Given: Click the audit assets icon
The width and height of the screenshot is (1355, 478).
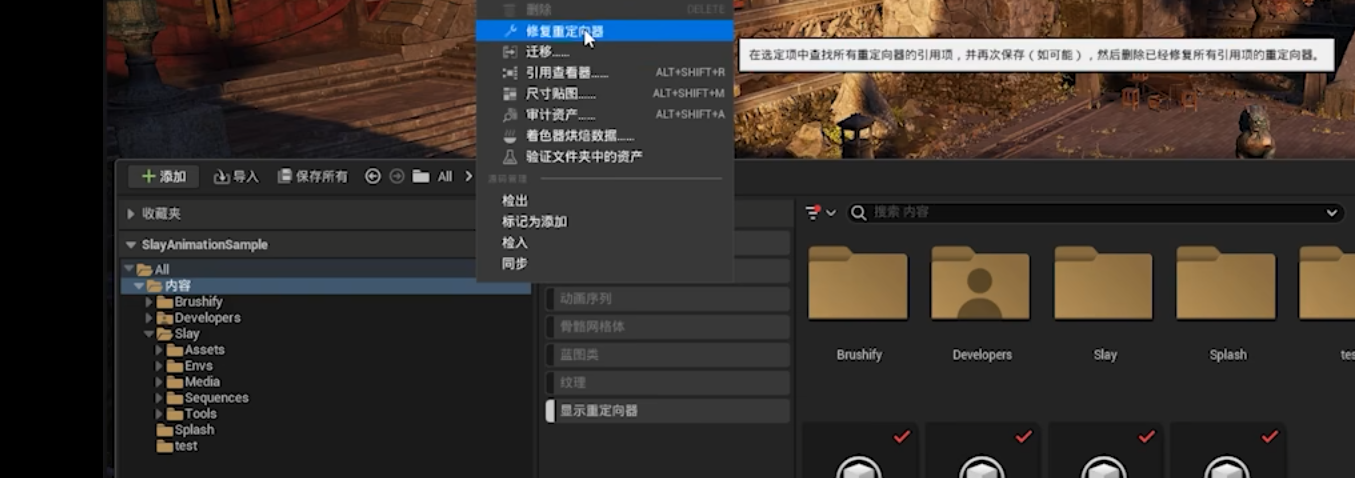Looking at the screenshot, I should point(510,115).
